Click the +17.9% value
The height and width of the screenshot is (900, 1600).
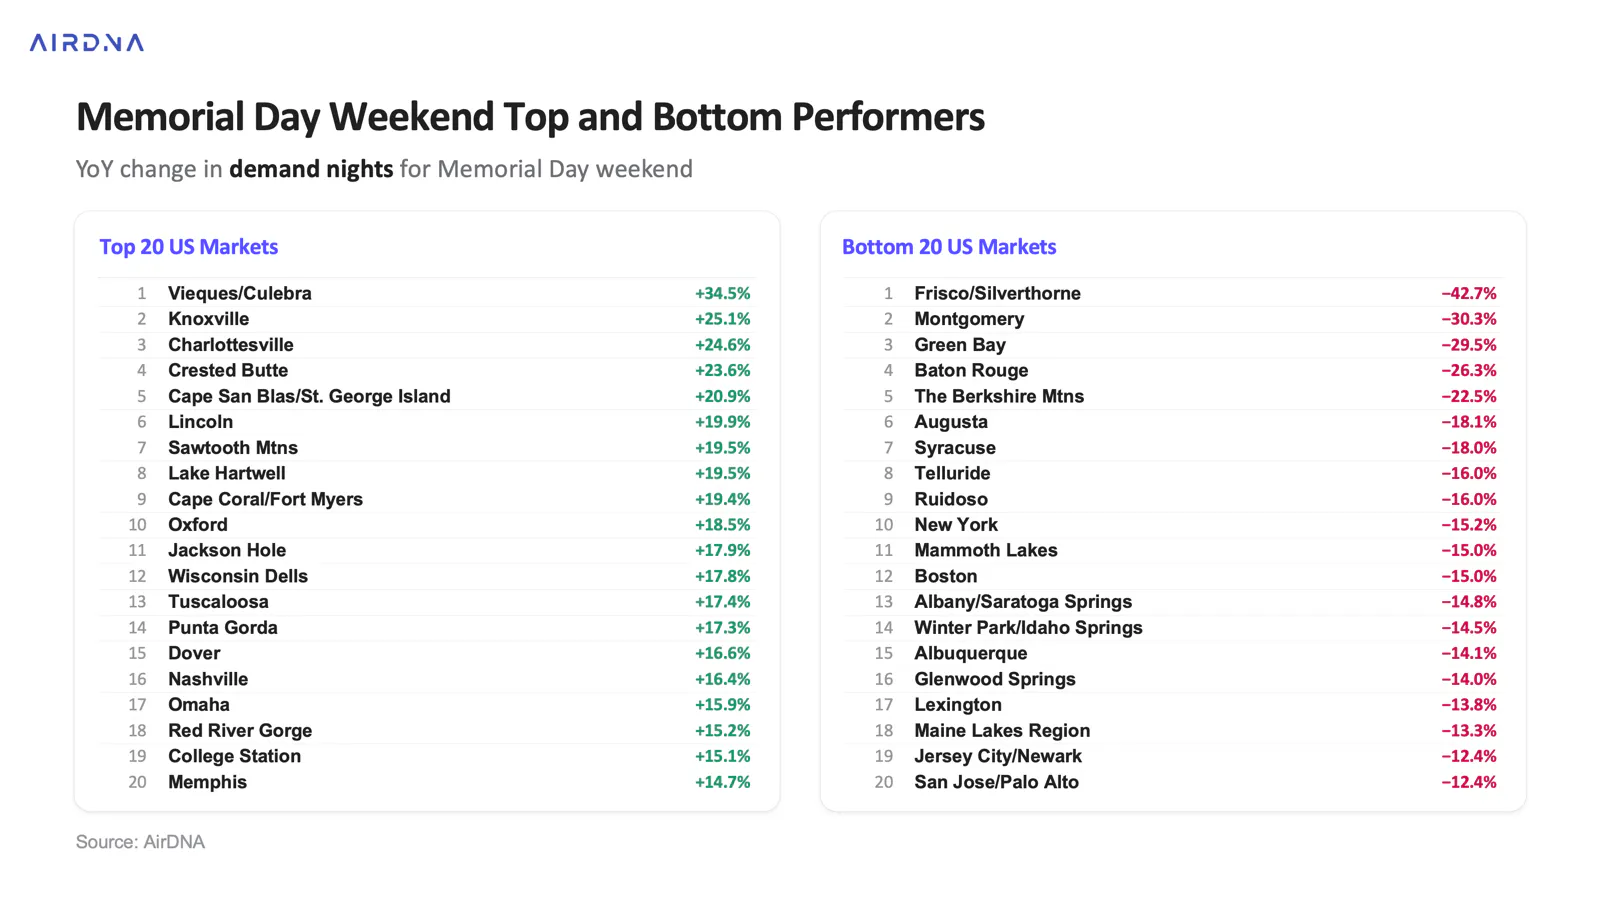coord(723,550)
